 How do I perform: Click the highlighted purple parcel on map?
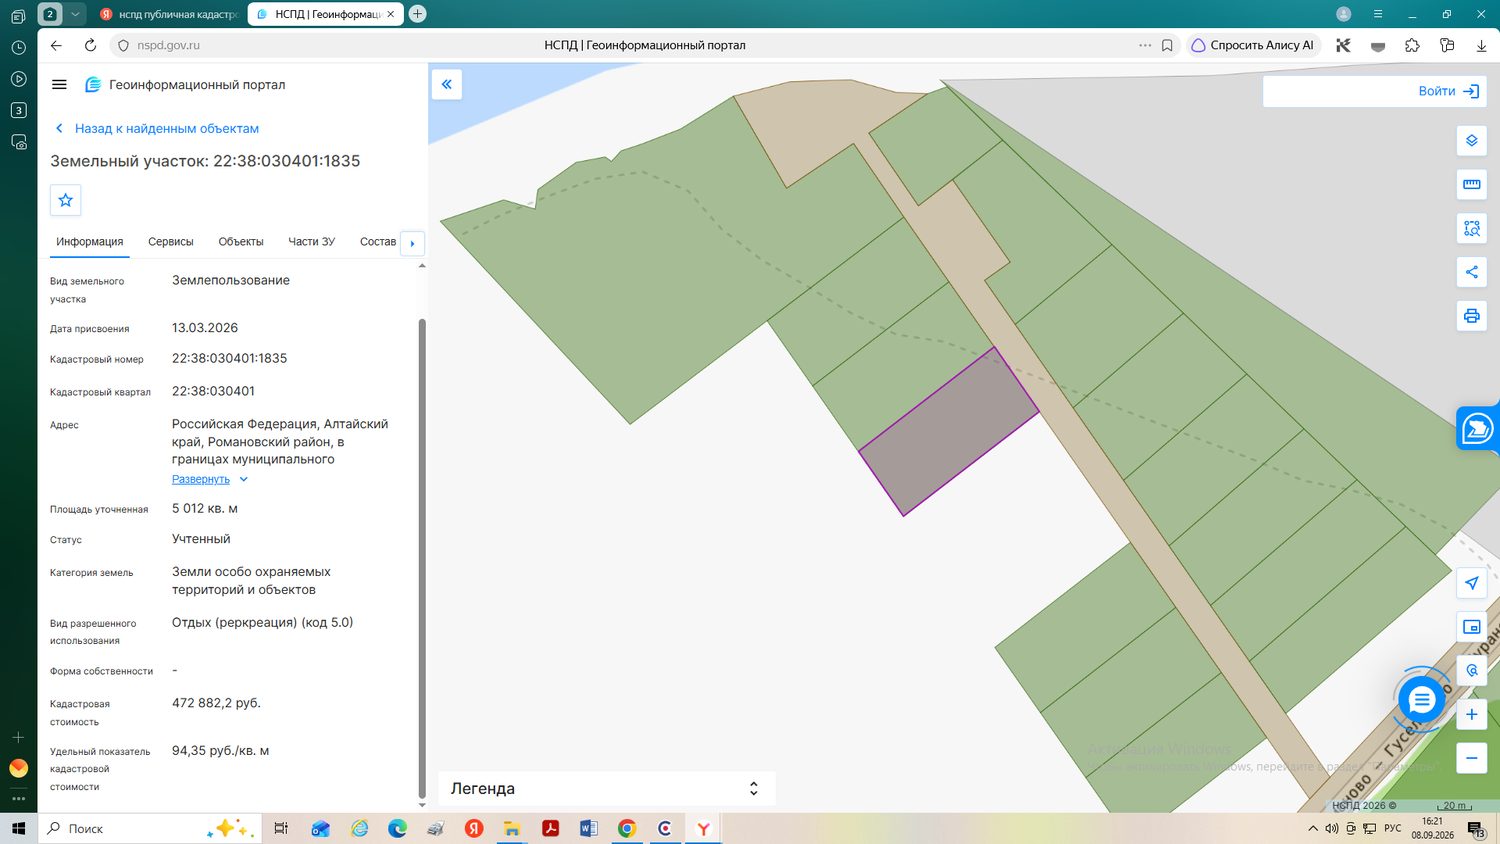pyautogui.click(x=949, y=432)
